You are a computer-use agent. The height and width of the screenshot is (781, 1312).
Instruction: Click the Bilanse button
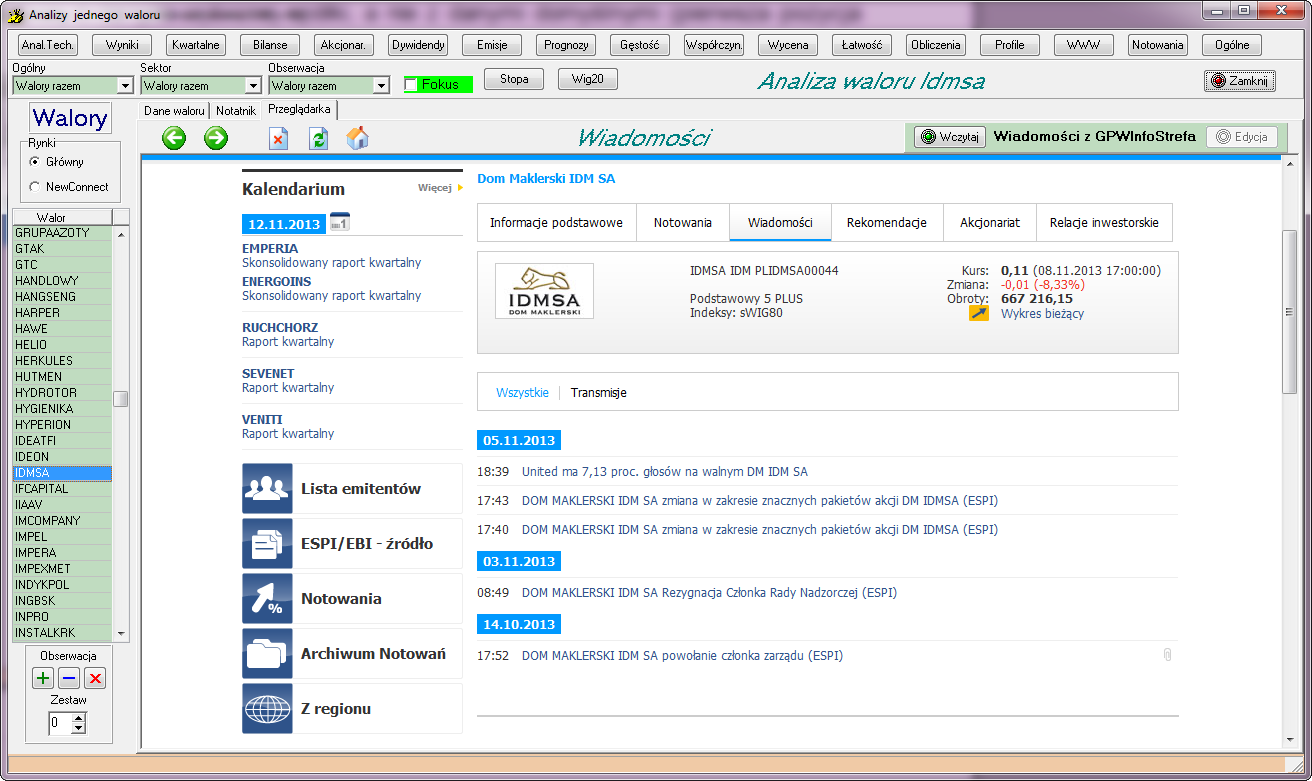[270, 45]
